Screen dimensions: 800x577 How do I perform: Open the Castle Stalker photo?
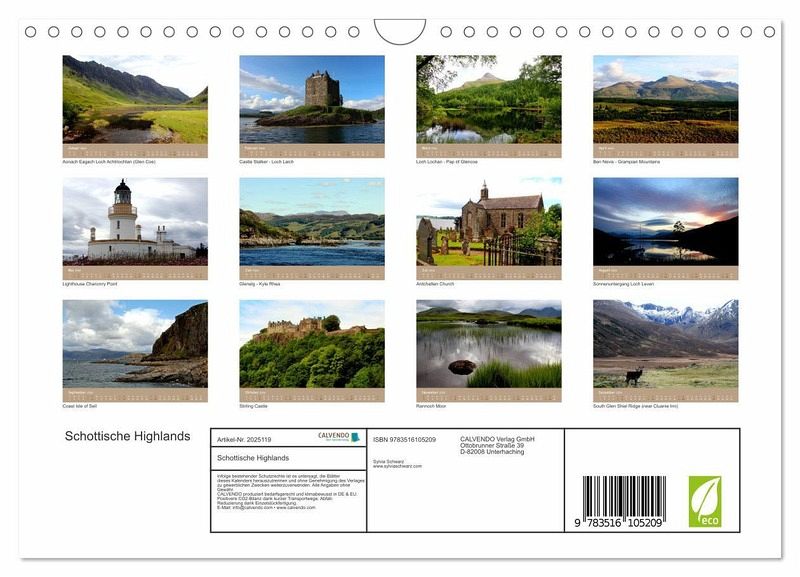click(x=312, y=99)
